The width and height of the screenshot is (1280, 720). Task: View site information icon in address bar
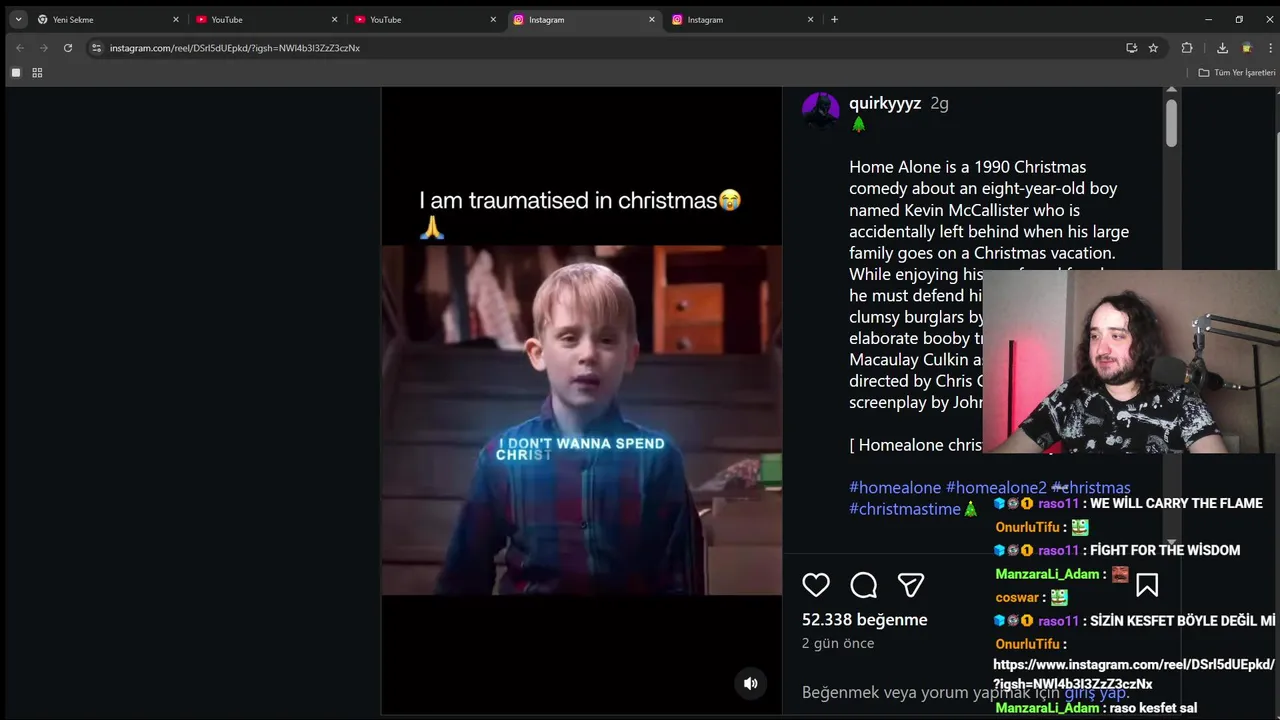96,47
